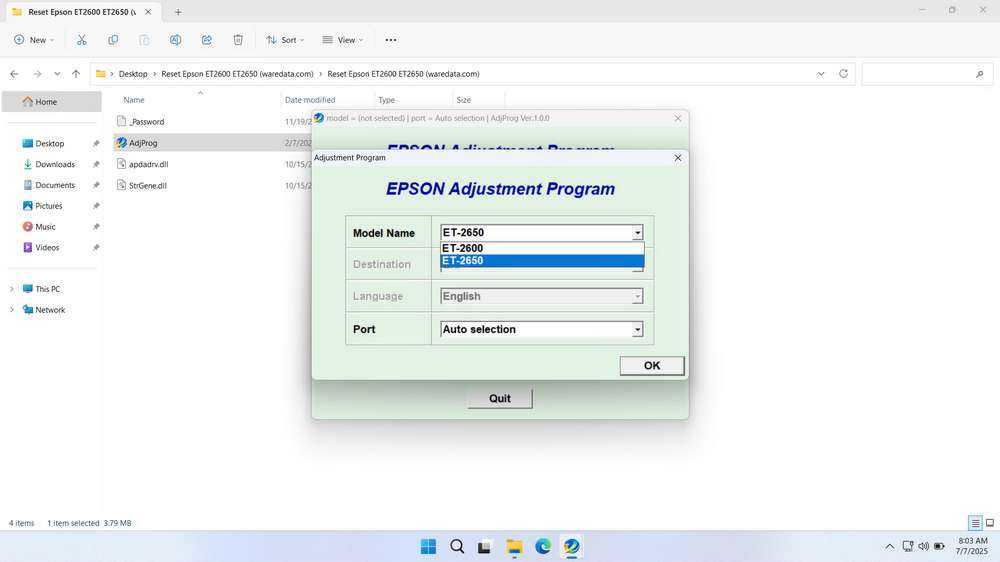This screenshot has height=562, width=1000.
Task: Click Desktop in the address breadcrumb
Action: (x=133, y=74)
